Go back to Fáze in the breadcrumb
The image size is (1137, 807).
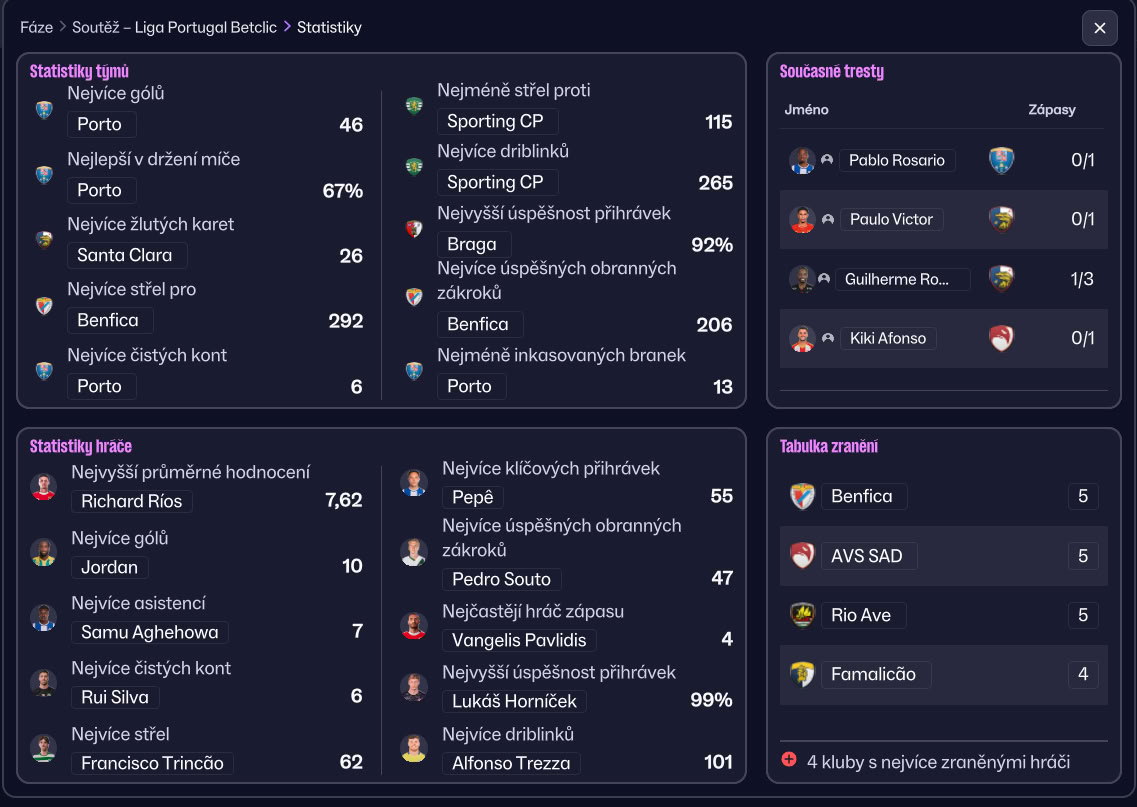36,28
